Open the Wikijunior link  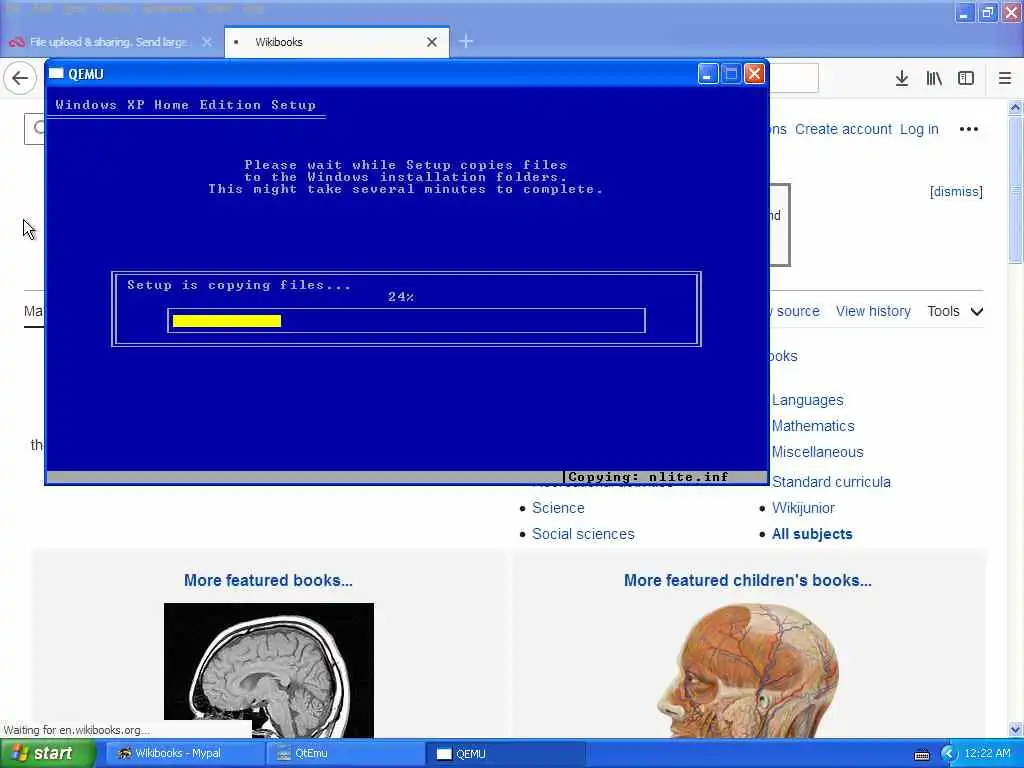[x=803, y=508]
